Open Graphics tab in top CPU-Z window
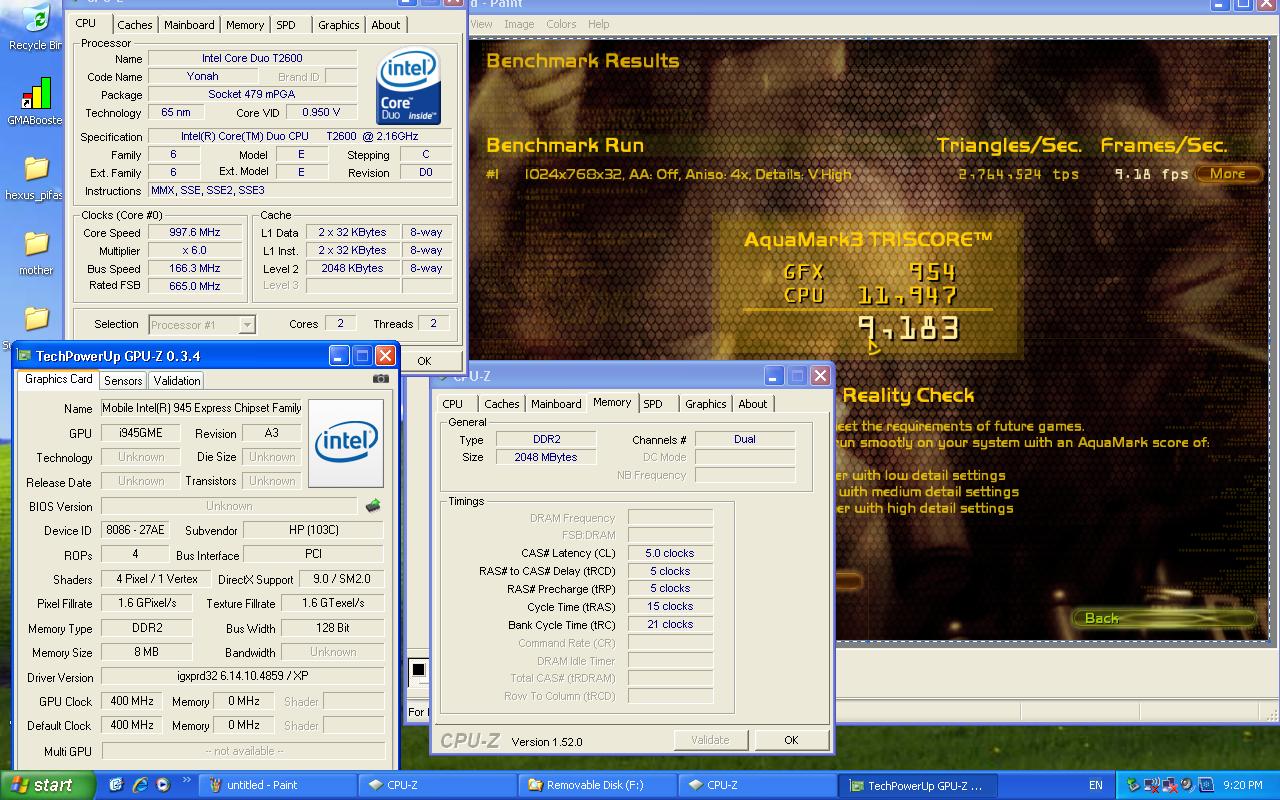Screen dimensions: 1280x800 (x=339, y=25)
